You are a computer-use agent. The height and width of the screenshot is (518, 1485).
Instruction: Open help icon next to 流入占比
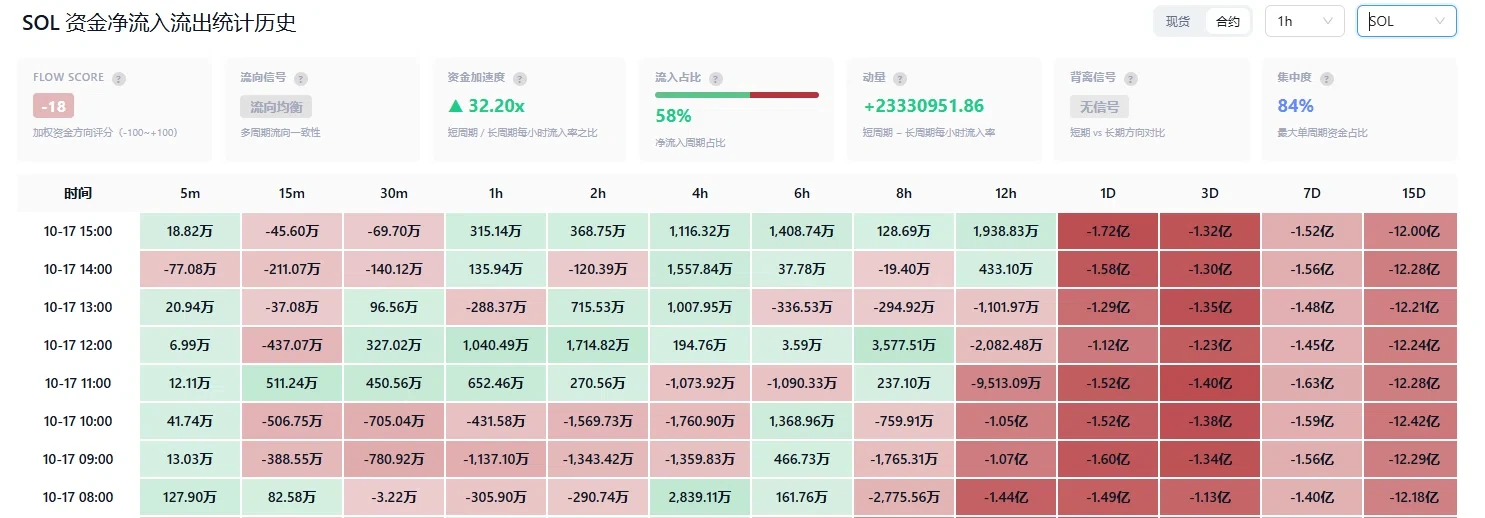click(716, 78)
